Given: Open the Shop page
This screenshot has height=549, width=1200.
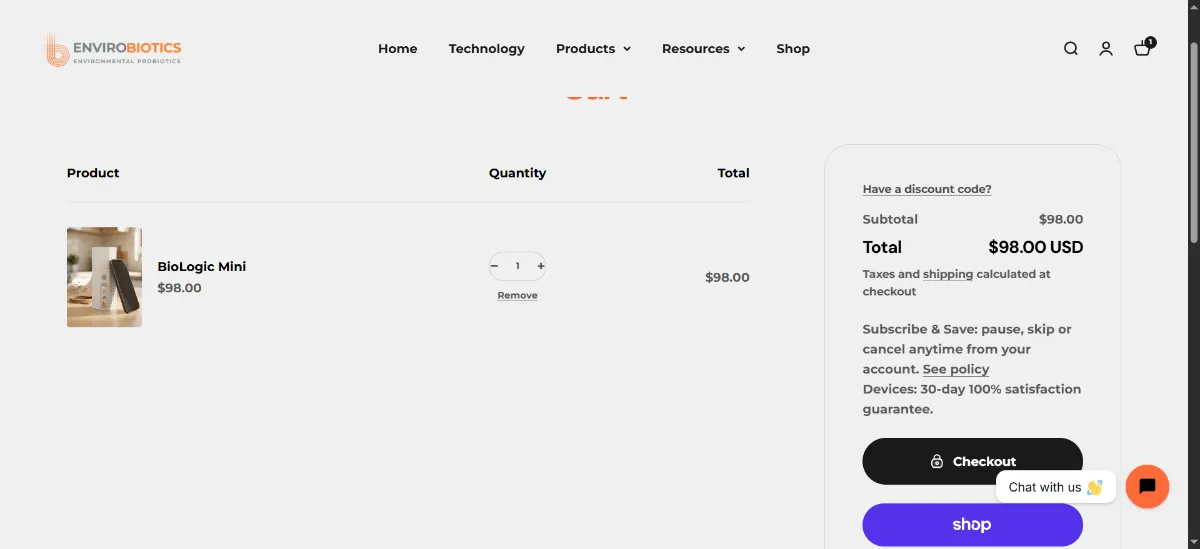Looking at the screenshot, I should [793, 48].
